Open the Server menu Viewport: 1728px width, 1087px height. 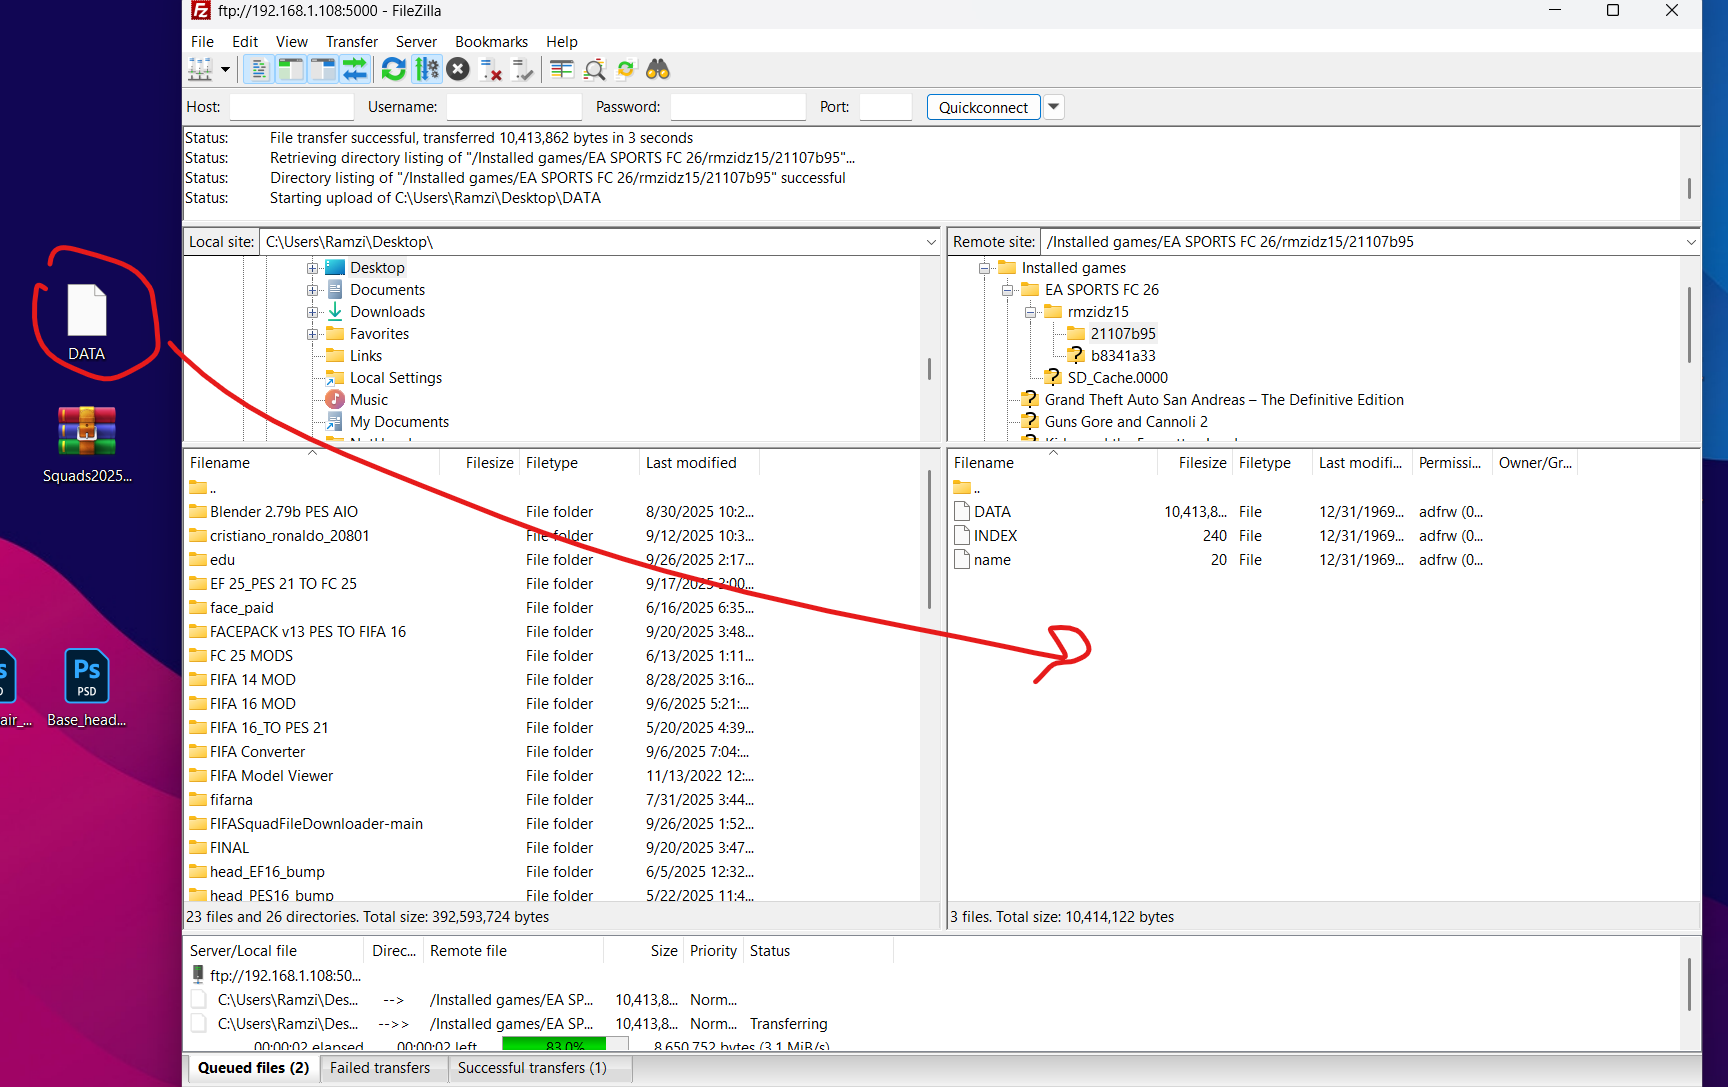click(416, 41)
